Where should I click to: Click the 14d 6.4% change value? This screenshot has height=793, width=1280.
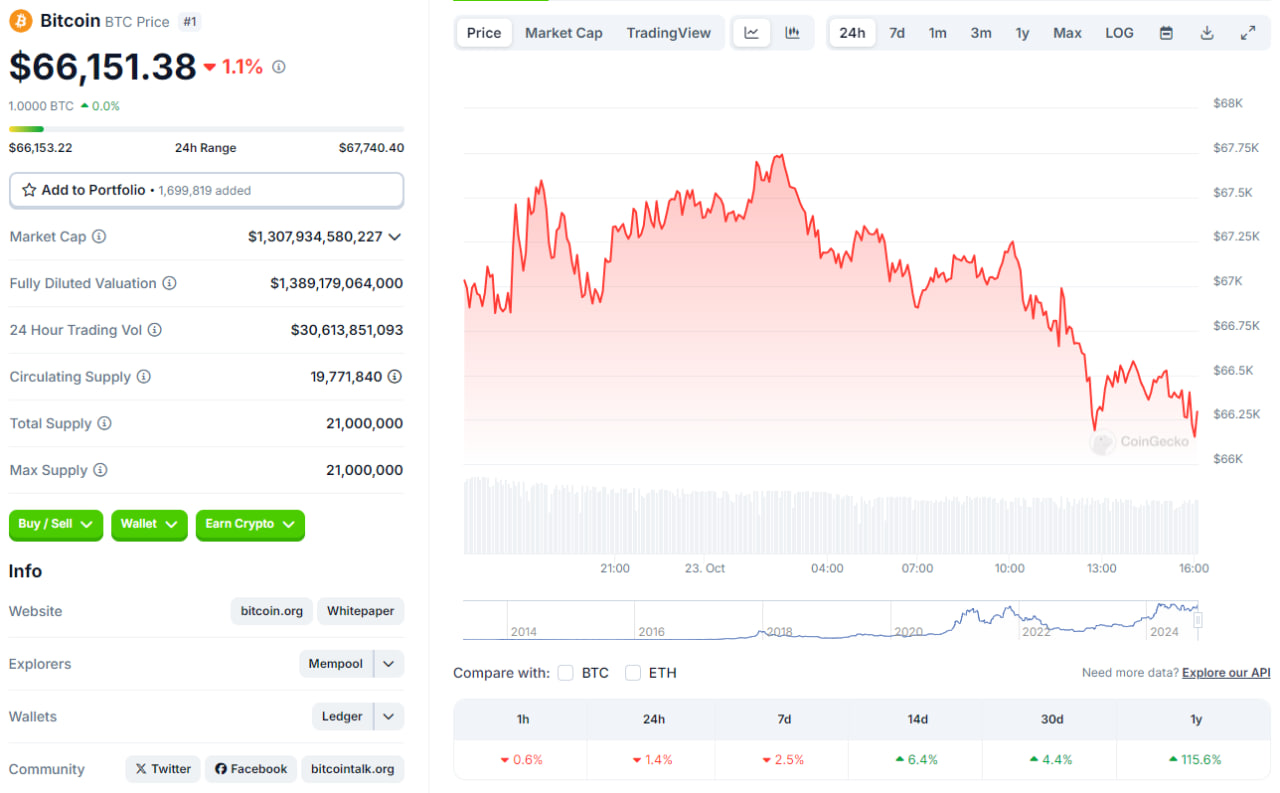click(916, 760)
